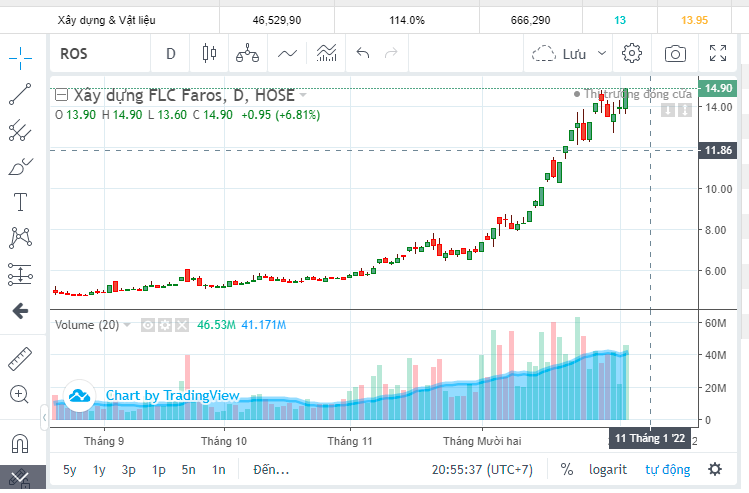Set the 5y time range
This screenshot has width=749, height=493.
[x=70, y=470]
